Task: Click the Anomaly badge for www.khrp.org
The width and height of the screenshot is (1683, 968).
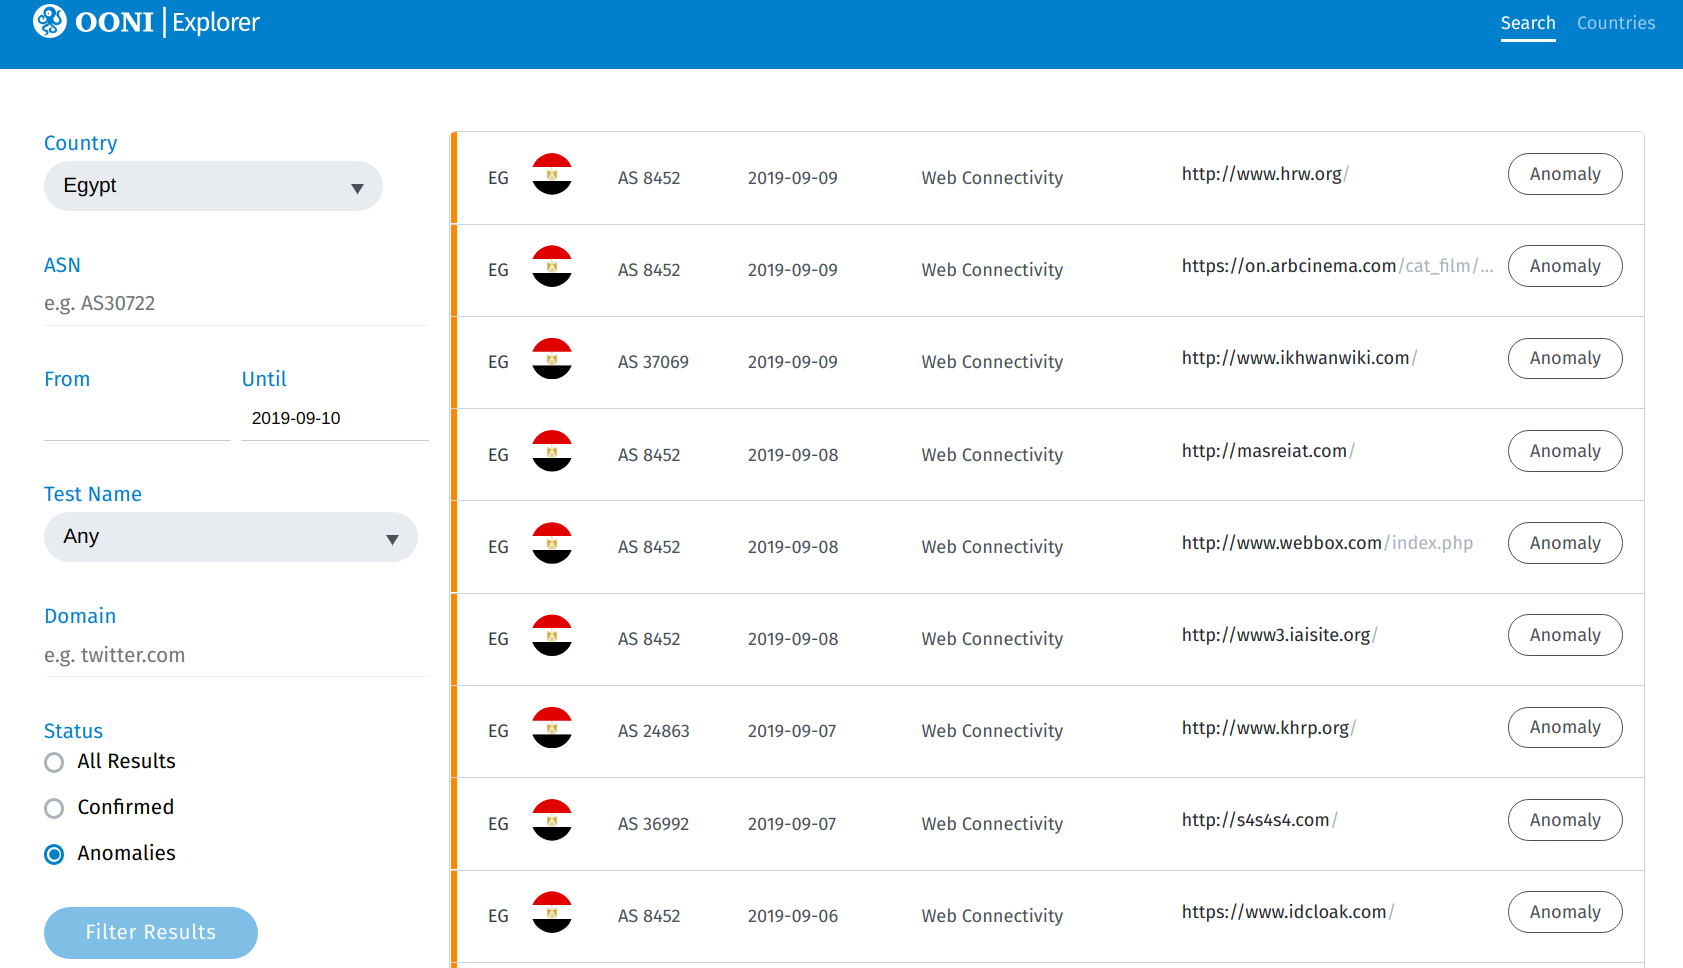Action: point(1564,728)
